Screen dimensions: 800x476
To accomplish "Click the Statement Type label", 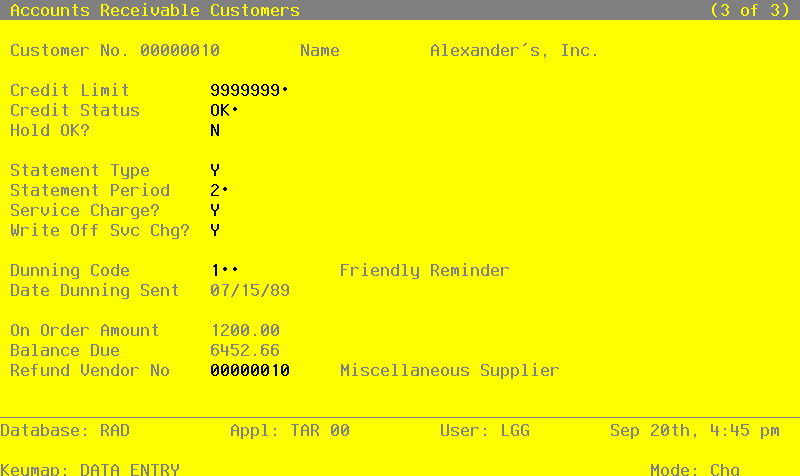I will click(80, 170).
